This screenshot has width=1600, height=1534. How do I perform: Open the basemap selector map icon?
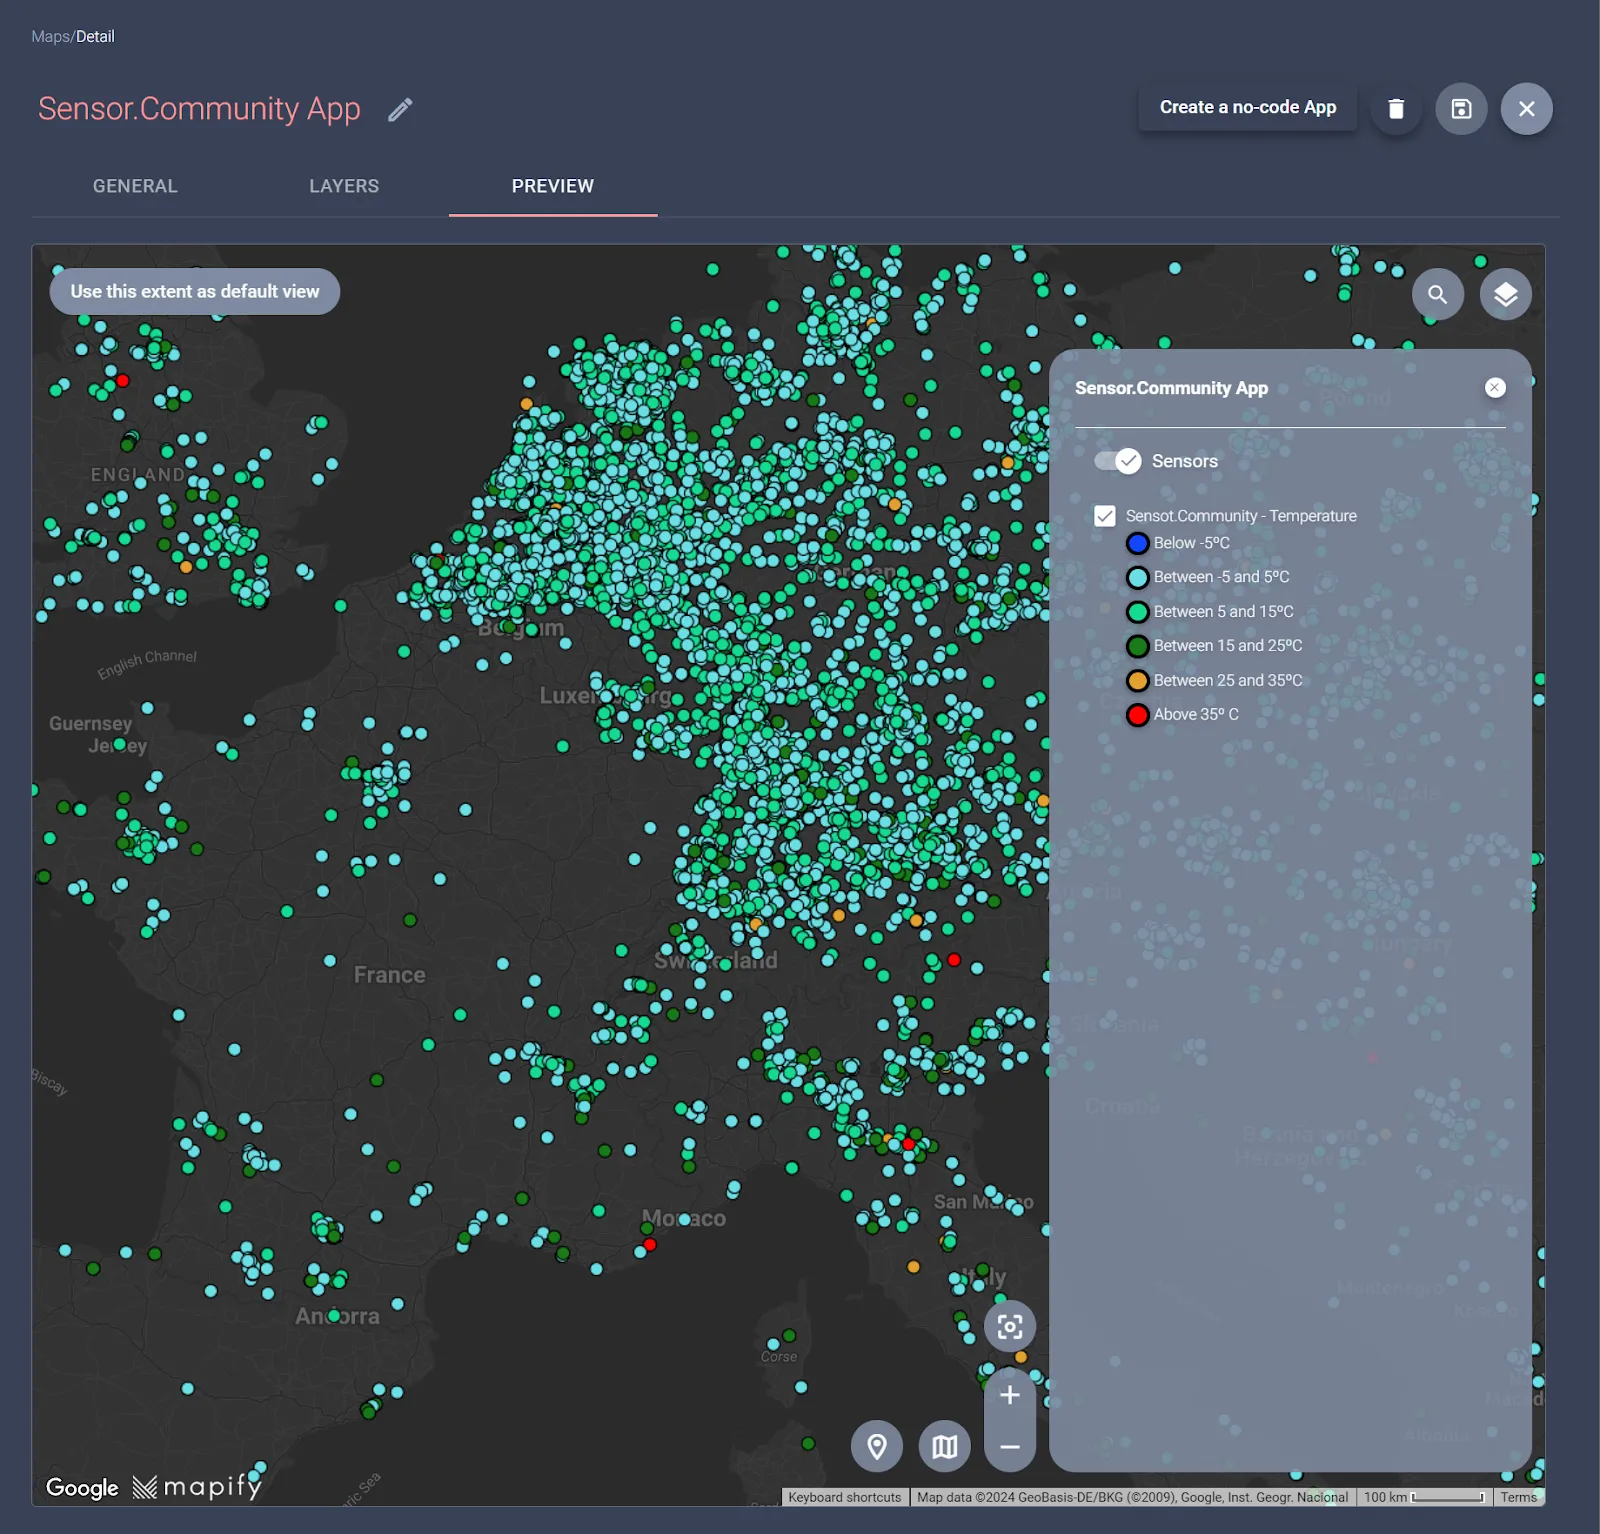point(945,1446)
